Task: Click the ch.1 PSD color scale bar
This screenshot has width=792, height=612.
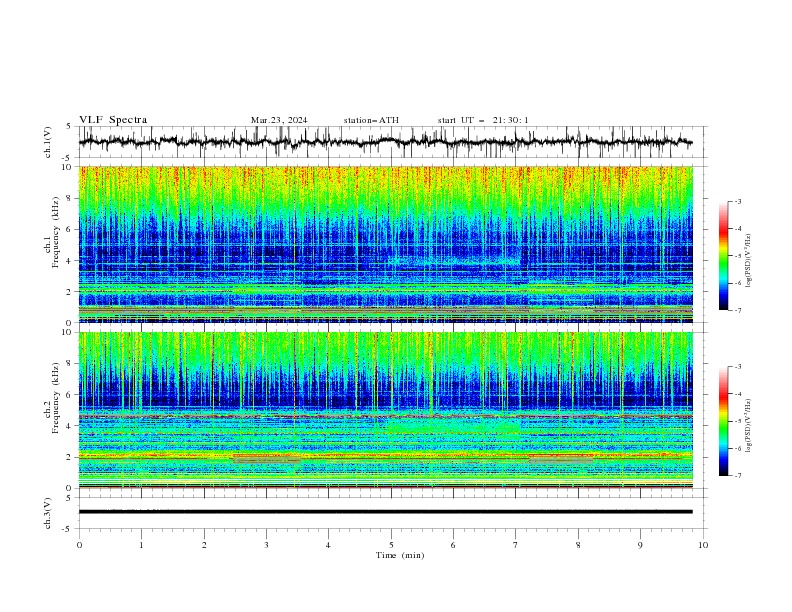Action: [x=723, y=256]
